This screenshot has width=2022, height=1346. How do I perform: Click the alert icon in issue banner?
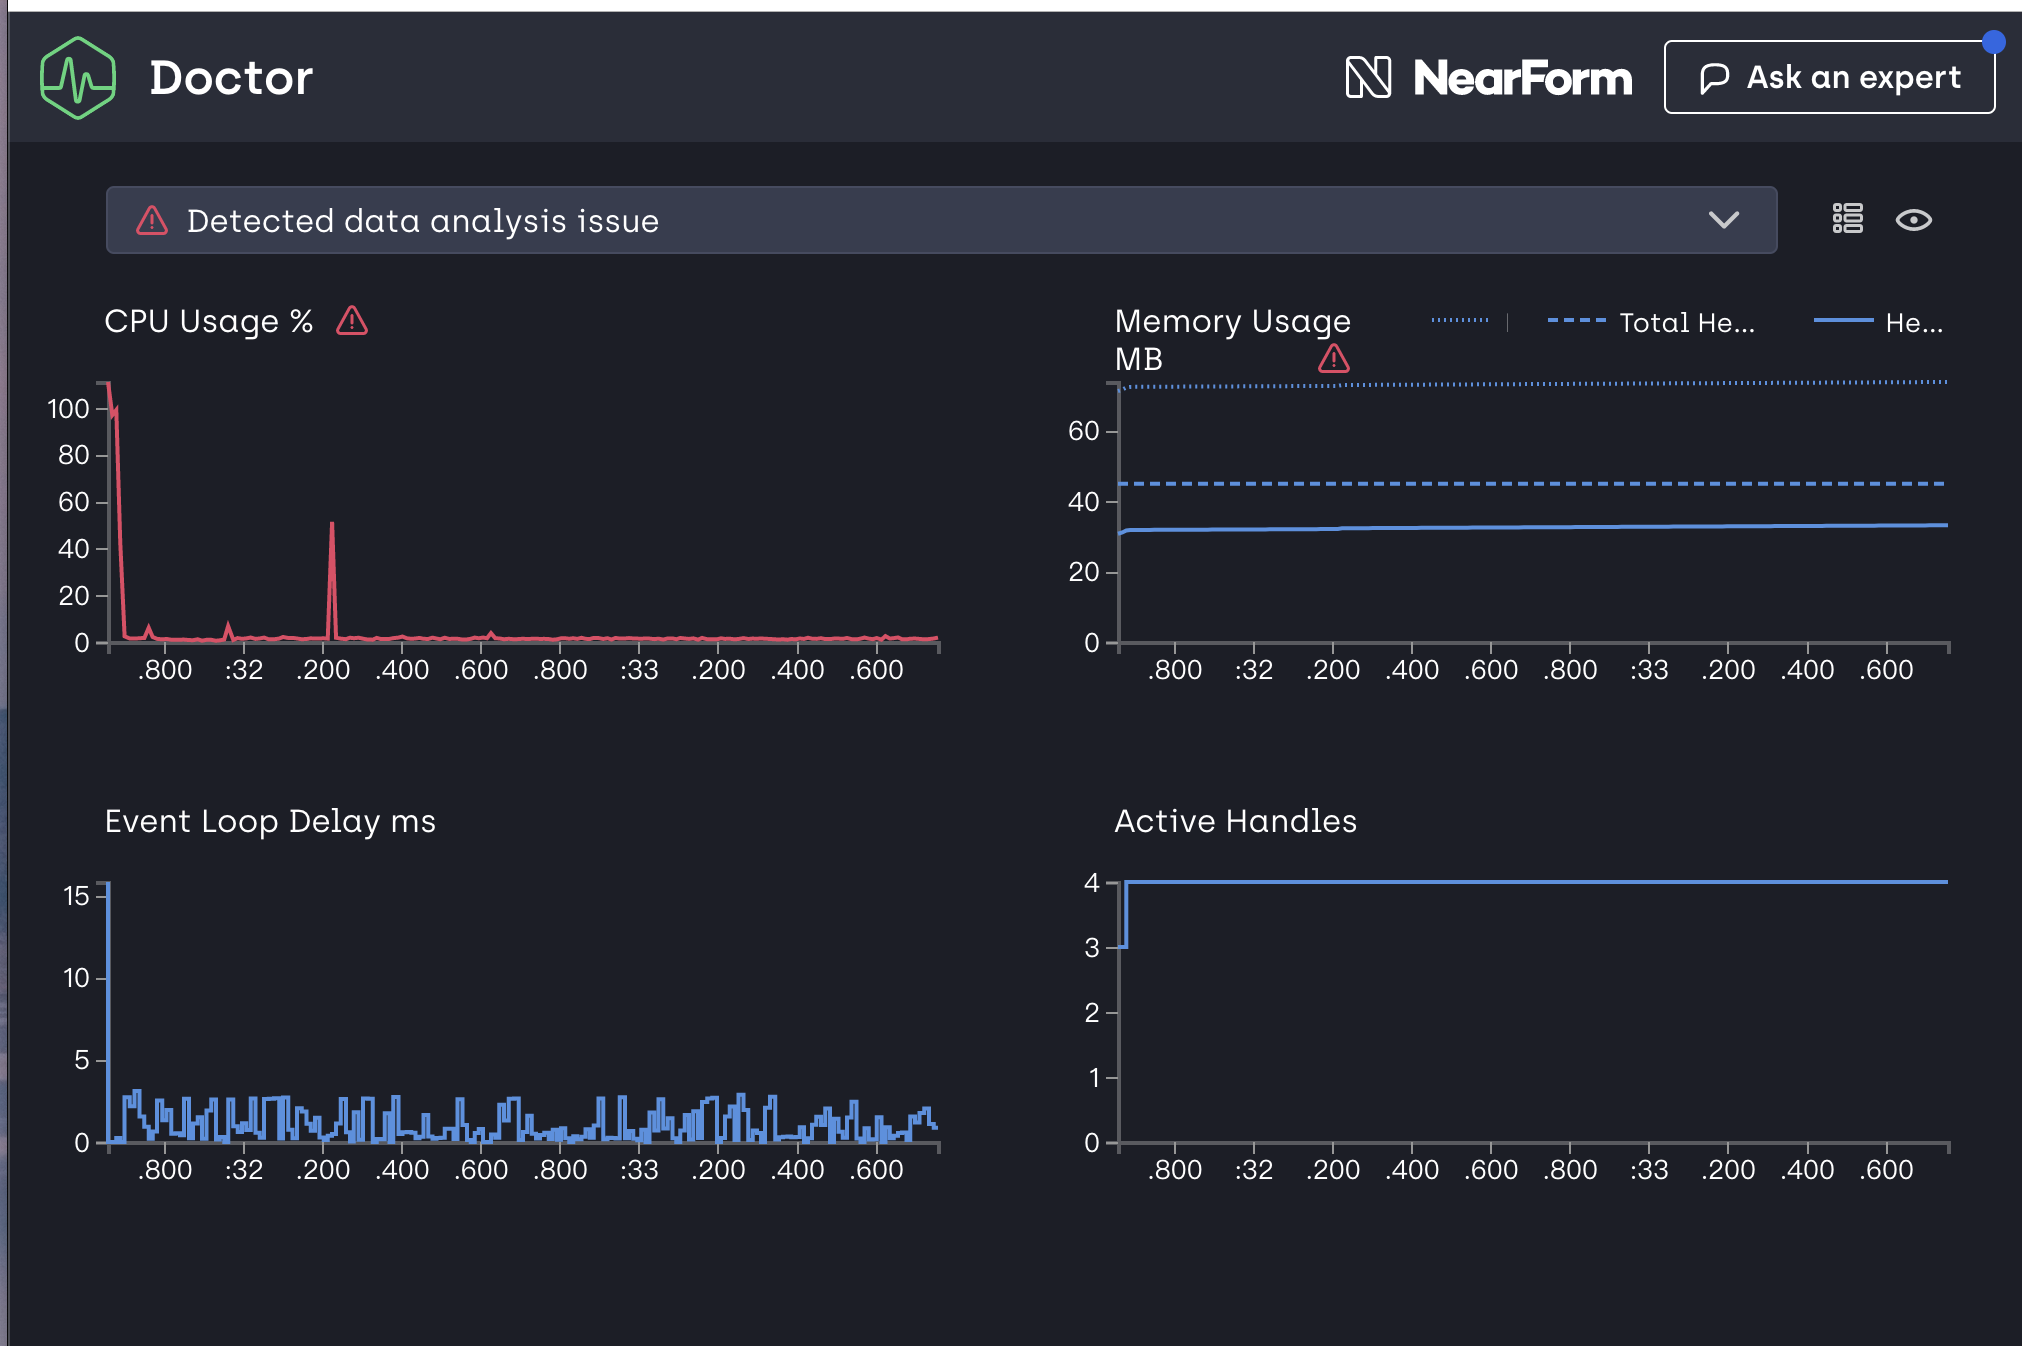(152, 220)
